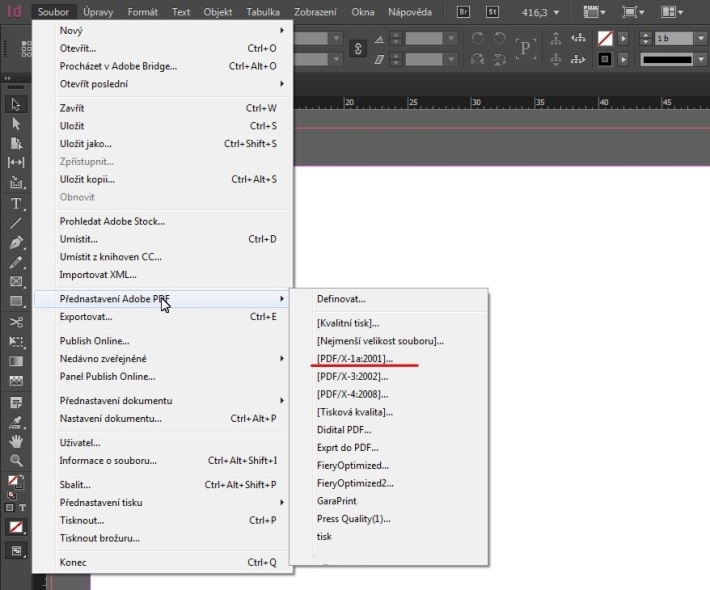Select the Eyedropper tool

tap(16, 422)
